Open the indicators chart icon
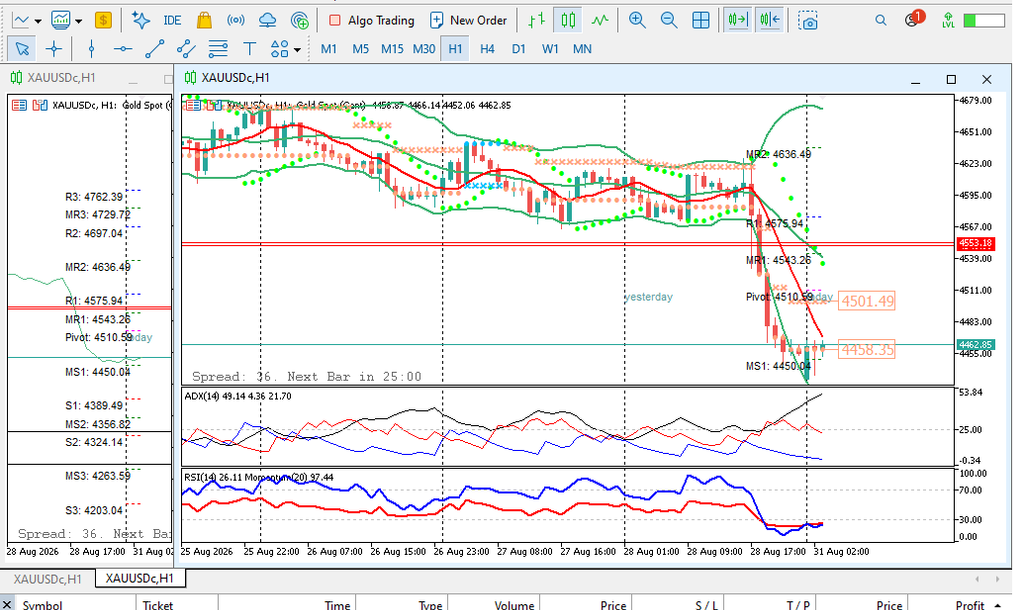 pyautogui.click(x=61, y=20)
